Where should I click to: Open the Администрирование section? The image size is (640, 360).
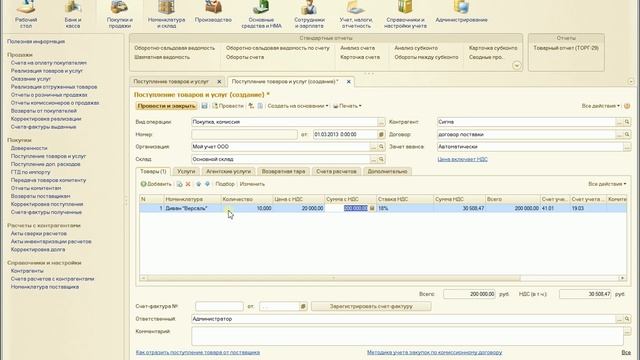pos(461,12)
